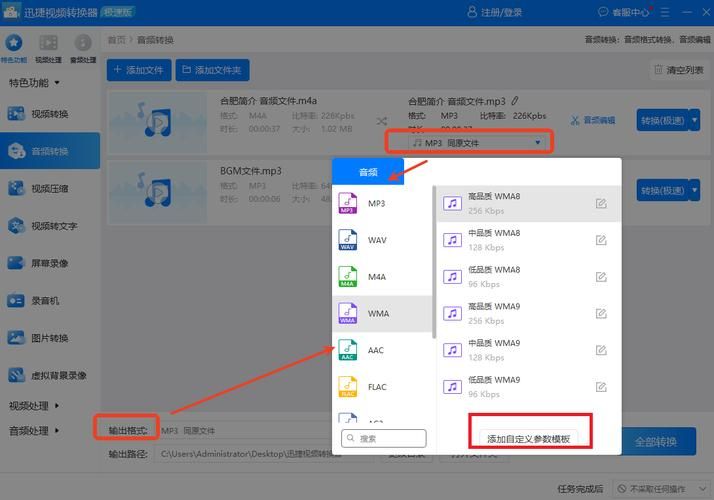The height and width of the screenshot is (500, 714).
Task: Open 录音机 in the sidebar
Action: [49, 301]
